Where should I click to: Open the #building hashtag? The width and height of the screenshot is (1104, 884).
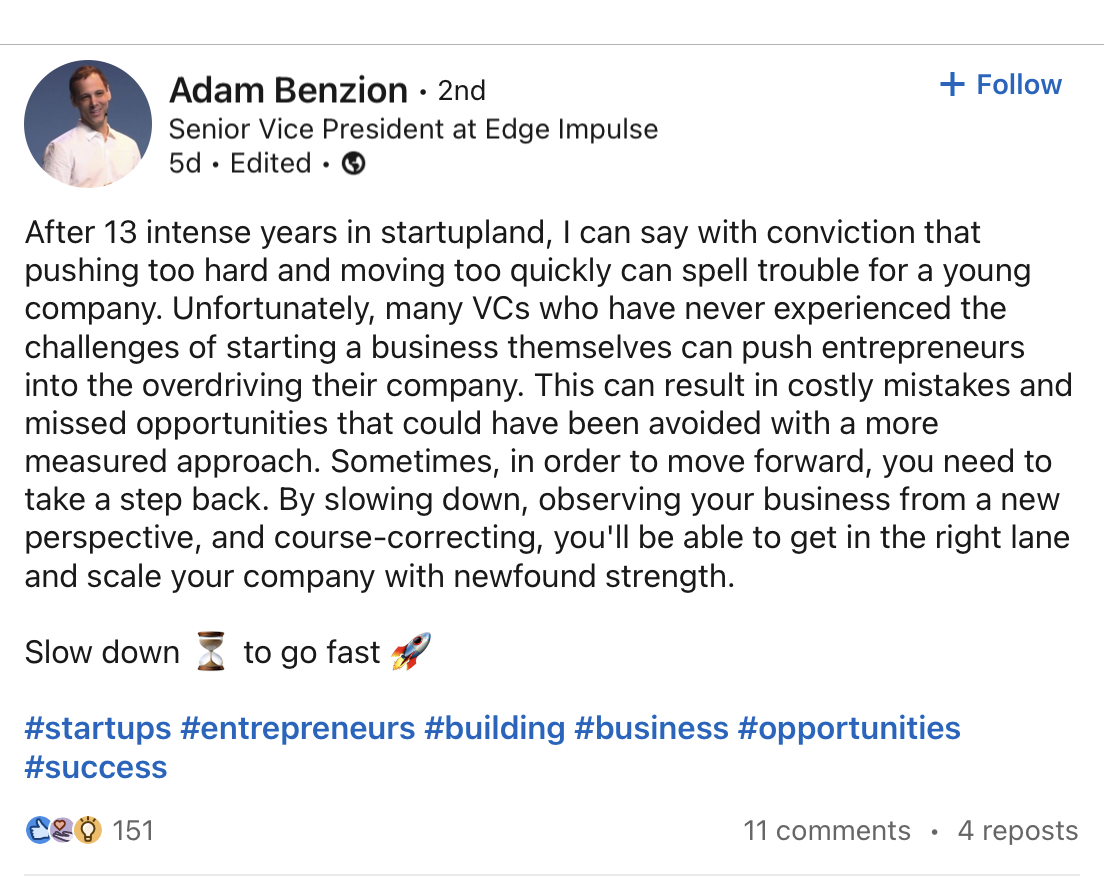click(x=495, y=728)
